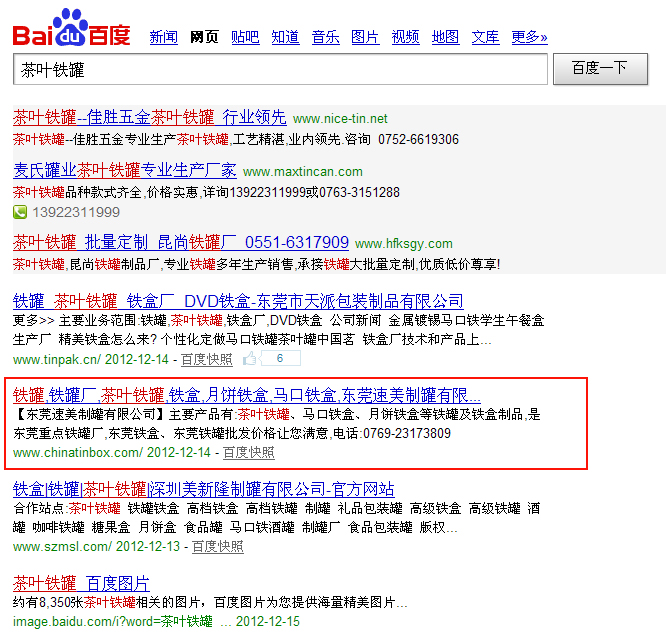
Task: Open 百度快照 for the szmsl.com result
Action: (217, 546)
